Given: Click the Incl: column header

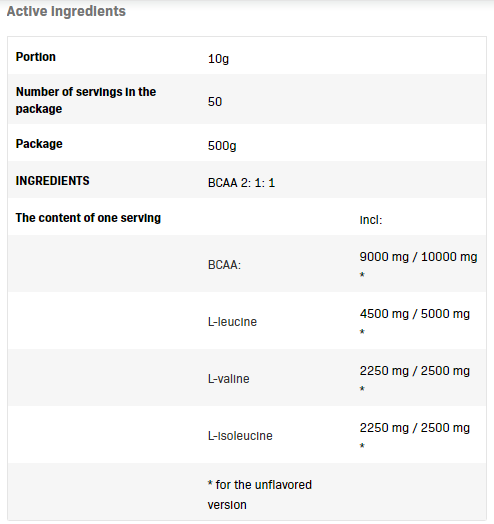Looking at the screenshot, I should pyautogui.click(x=371, y=220).
